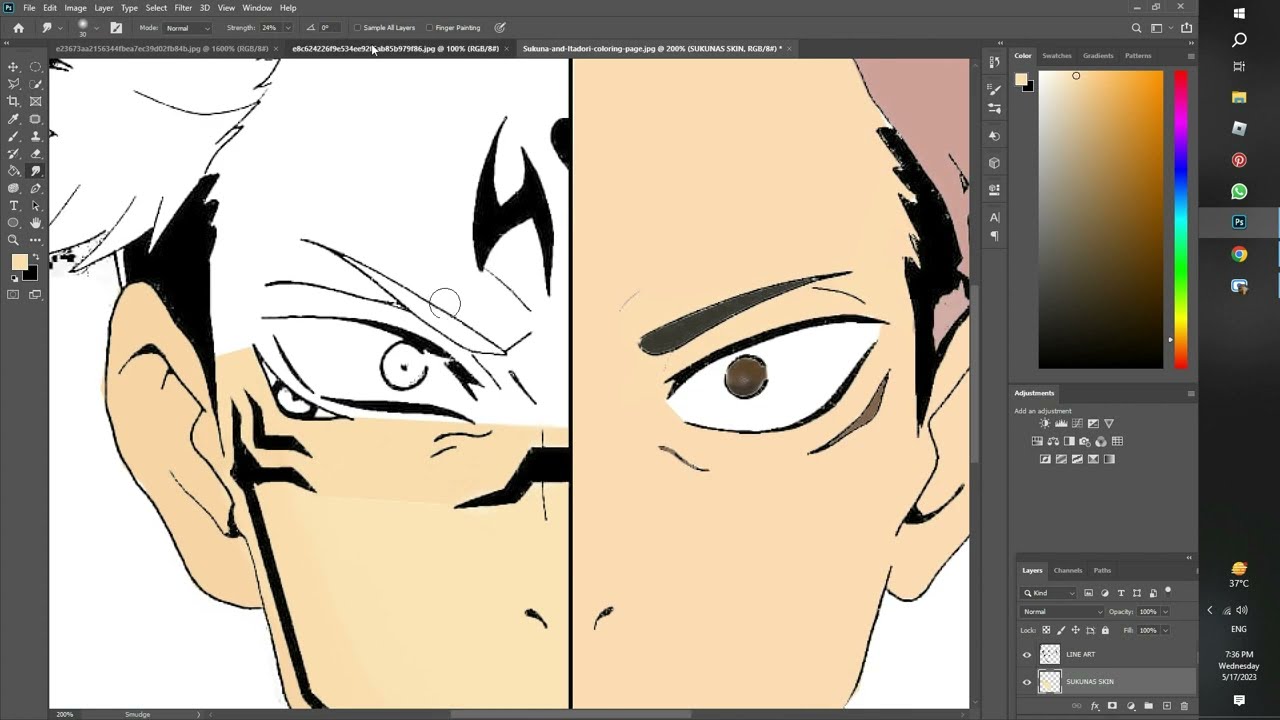Select the Zoom tool
The image size is (1280, 720).
[13, 240]
